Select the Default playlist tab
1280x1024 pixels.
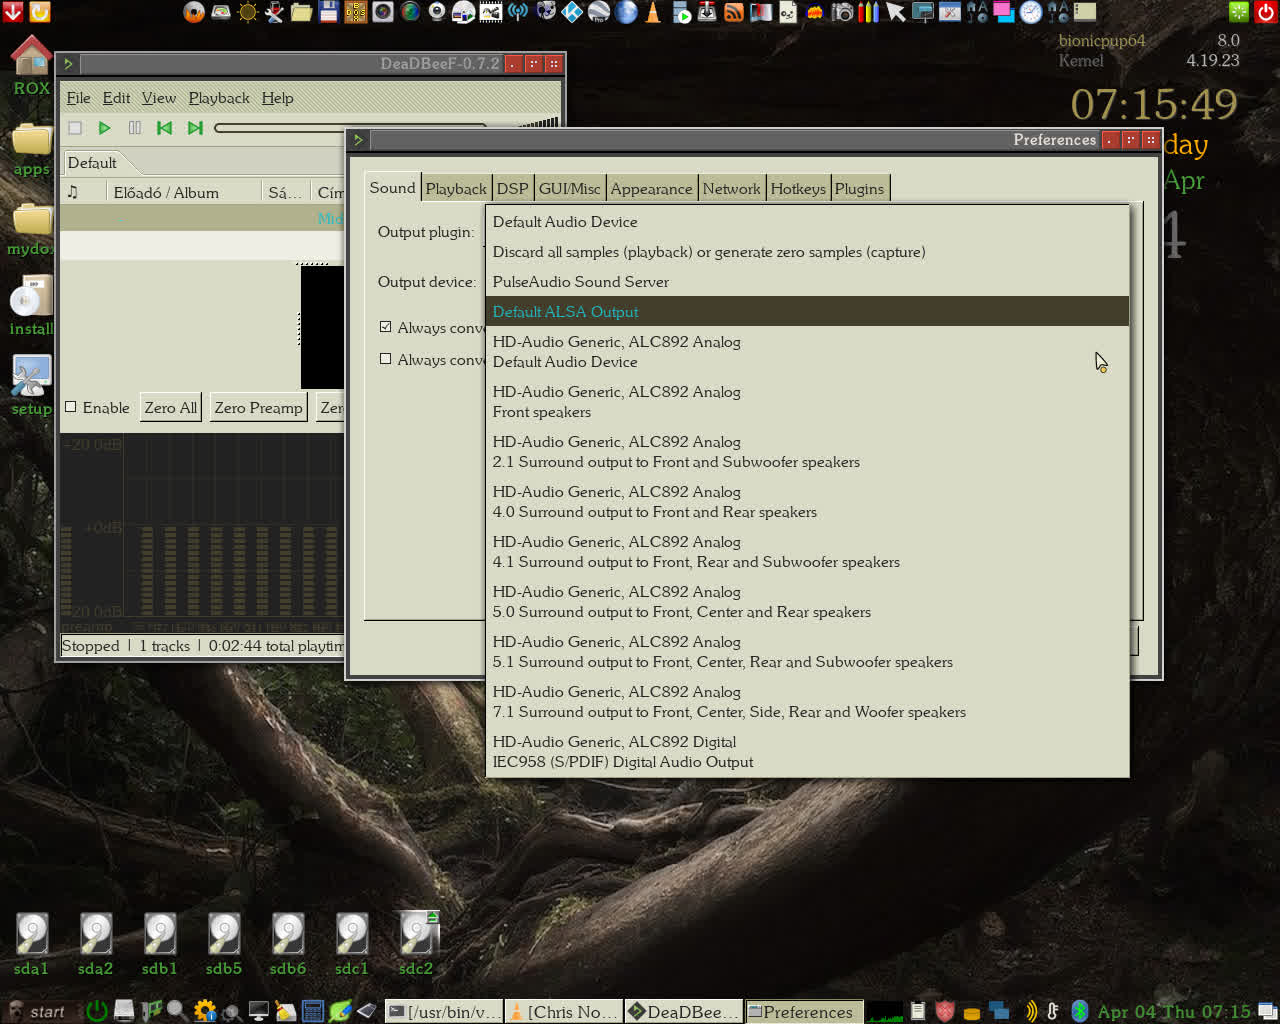(x=92, y=163)
